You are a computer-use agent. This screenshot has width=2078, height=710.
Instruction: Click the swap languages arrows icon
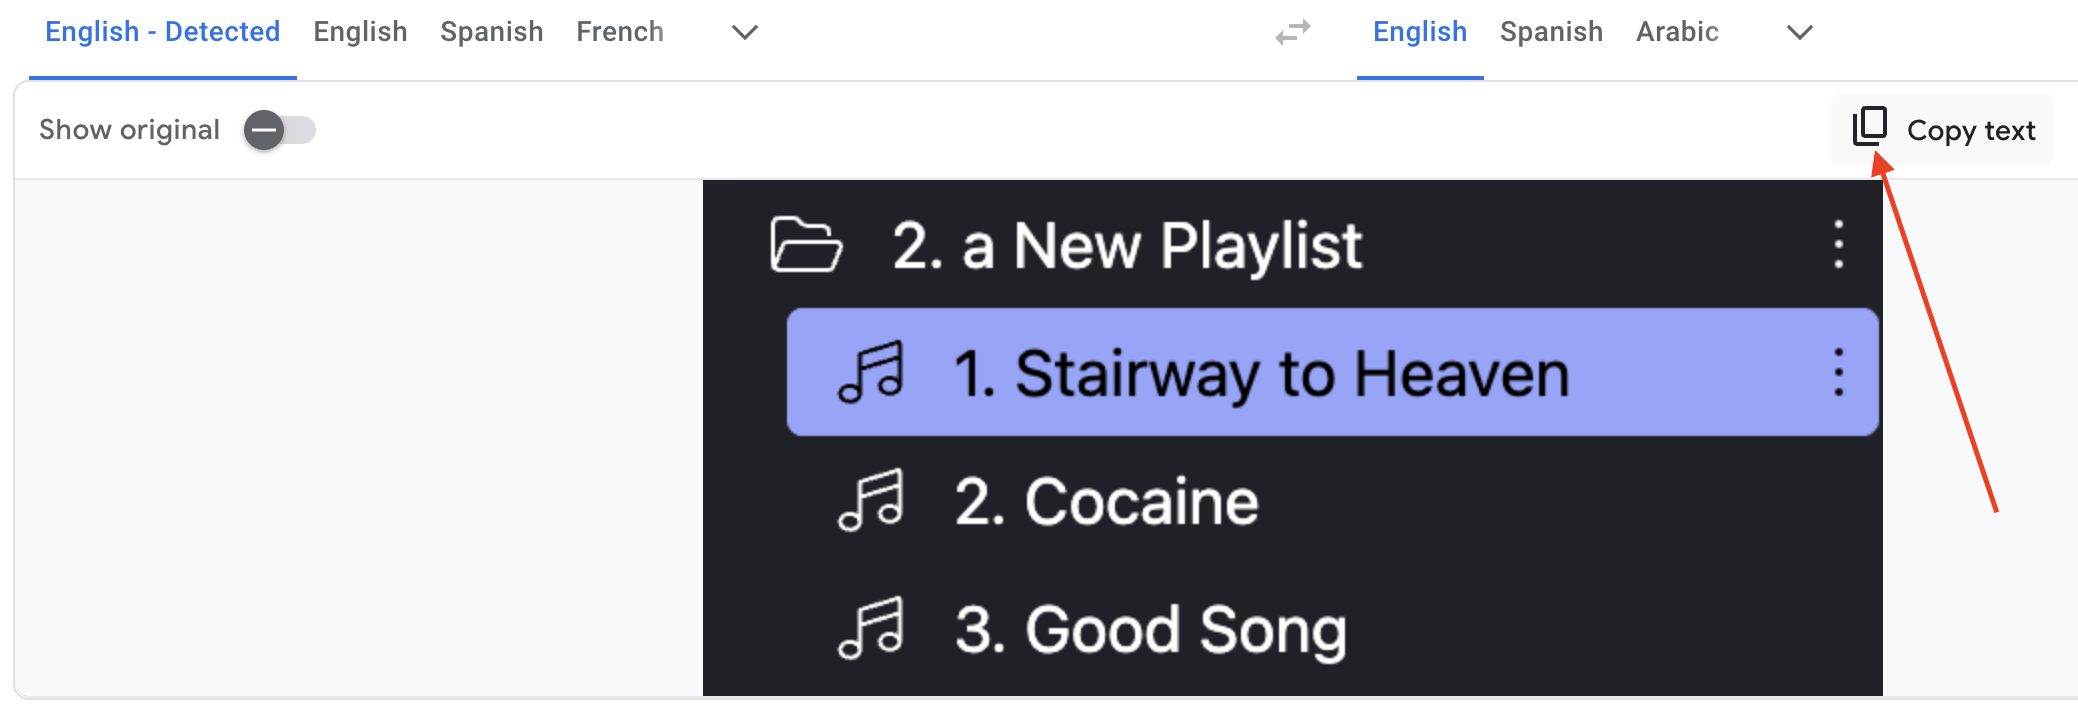pos(1293,32)
